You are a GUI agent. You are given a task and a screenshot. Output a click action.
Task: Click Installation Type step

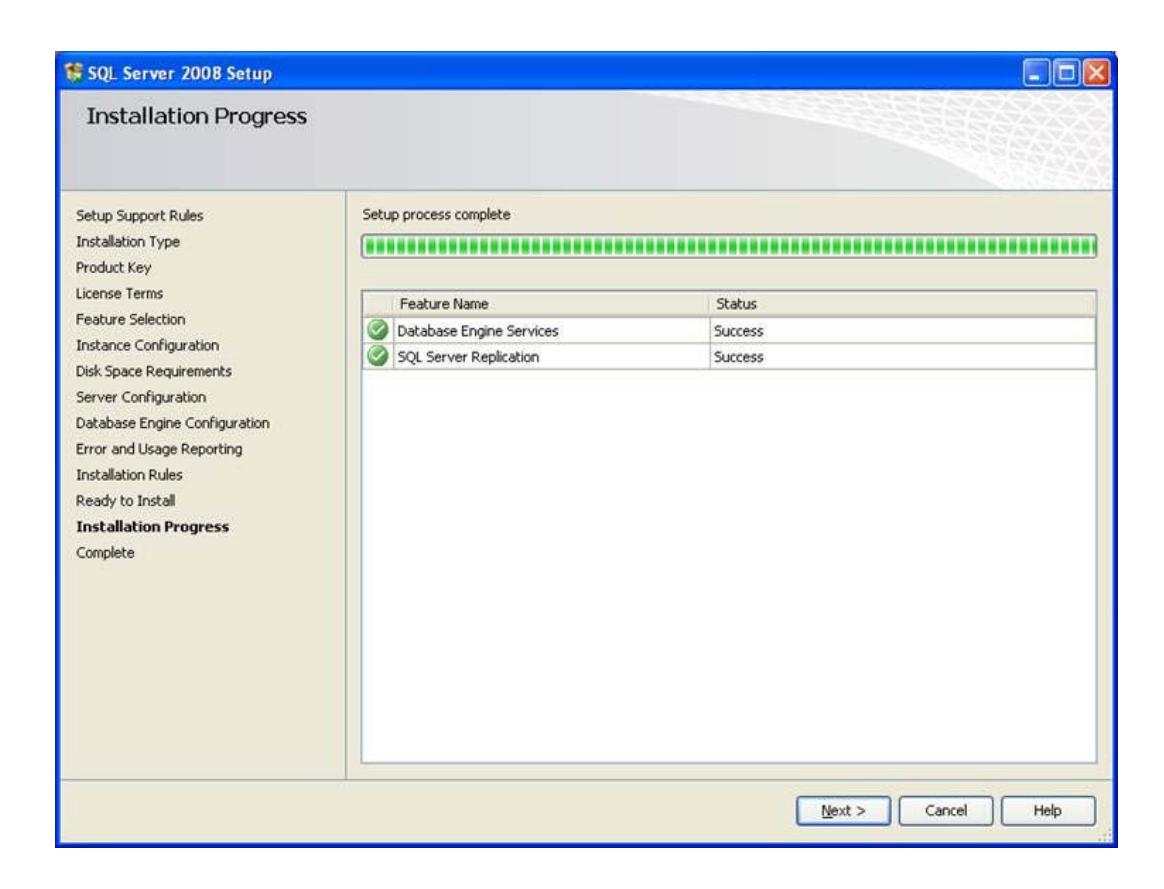pos(128,241)
